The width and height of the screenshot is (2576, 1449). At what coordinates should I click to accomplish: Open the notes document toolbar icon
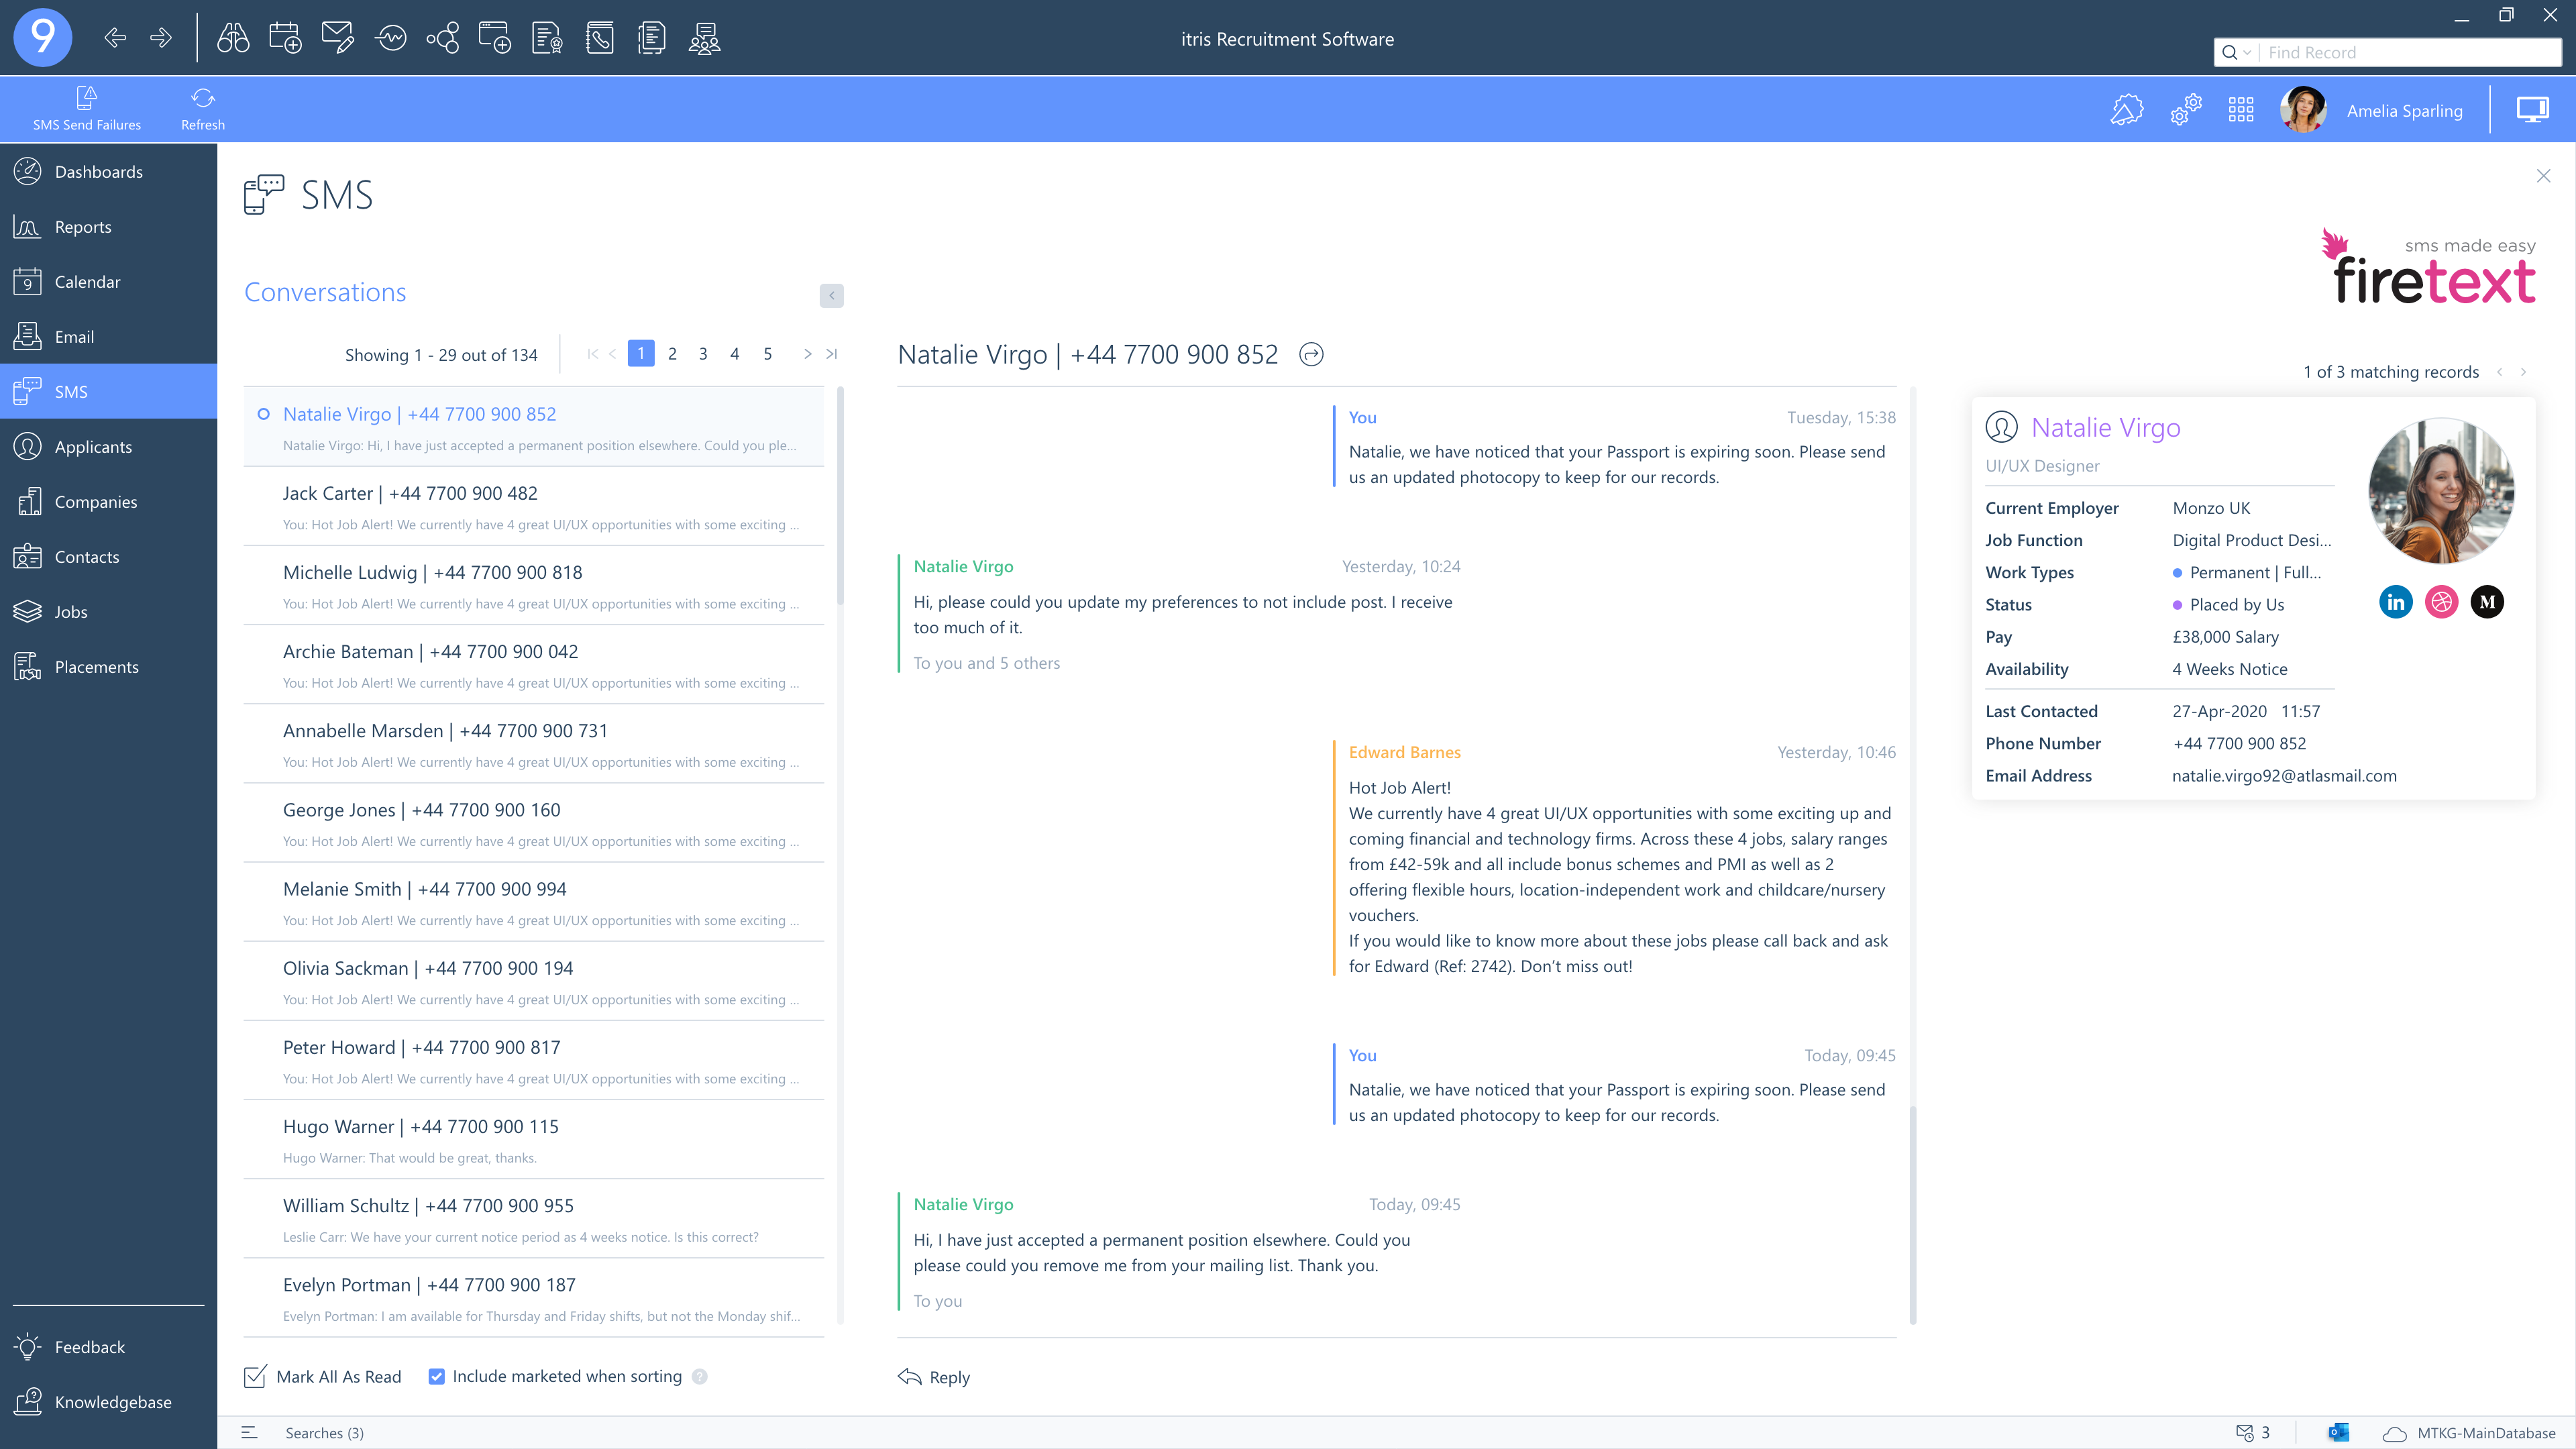651,38
